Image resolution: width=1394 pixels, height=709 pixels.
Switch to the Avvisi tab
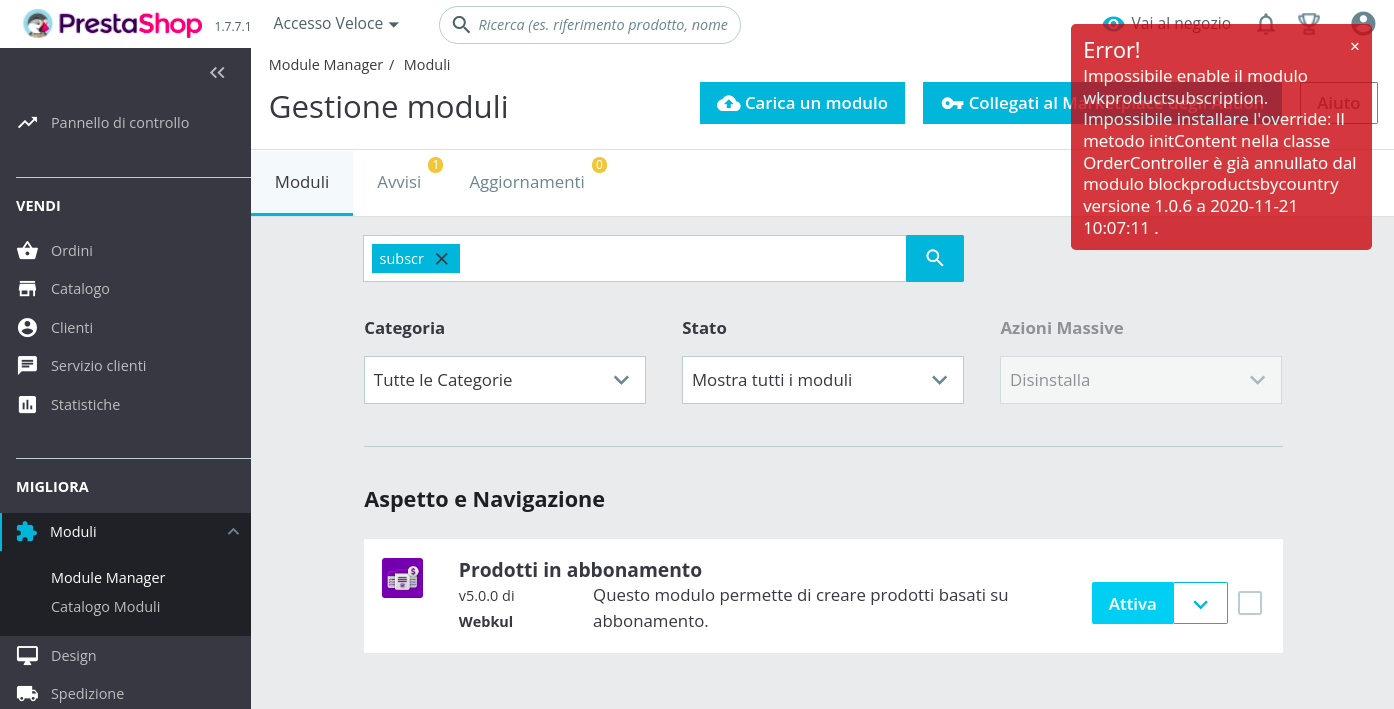399,182
